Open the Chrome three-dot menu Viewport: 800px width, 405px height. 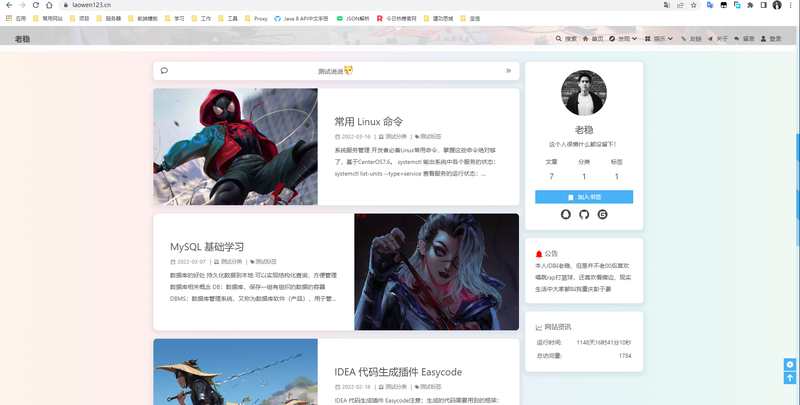pyautogui.click(x=790, y=5)
